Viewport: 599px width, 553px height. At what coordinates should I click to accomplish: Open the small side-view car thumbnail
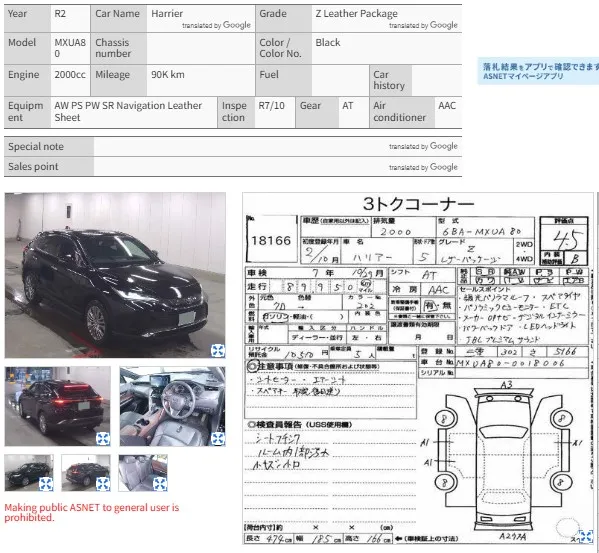(29, 473)
